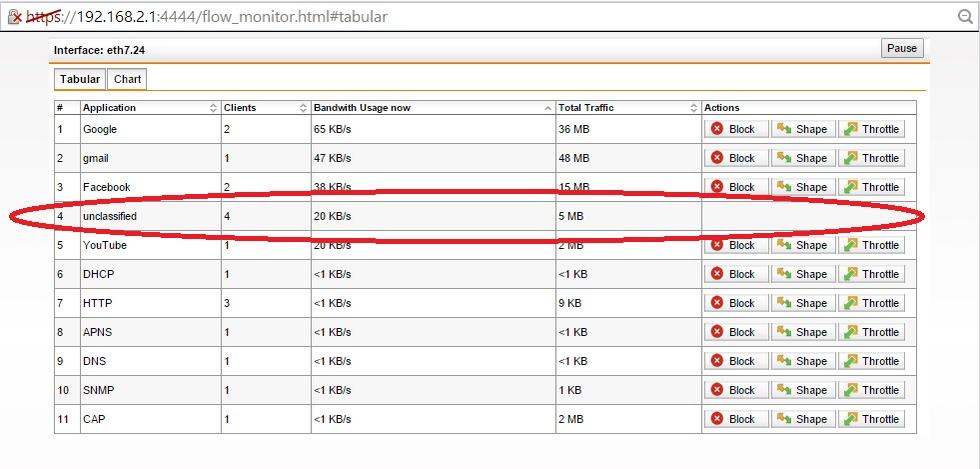Shape traffic for Google
Image resolution: width=980 pixels, height=469 pixels.
pyautogui.click(x=803, y=129)
